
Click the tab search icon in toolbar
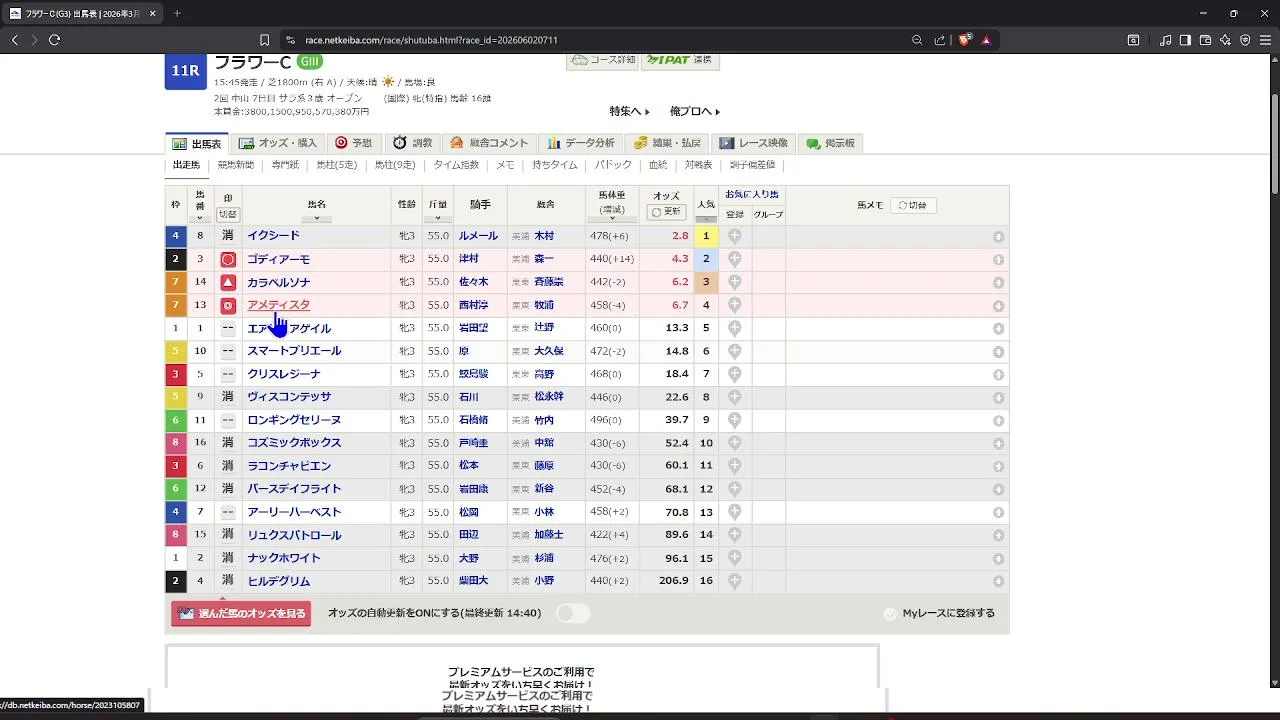click(x=1133, y=40)
